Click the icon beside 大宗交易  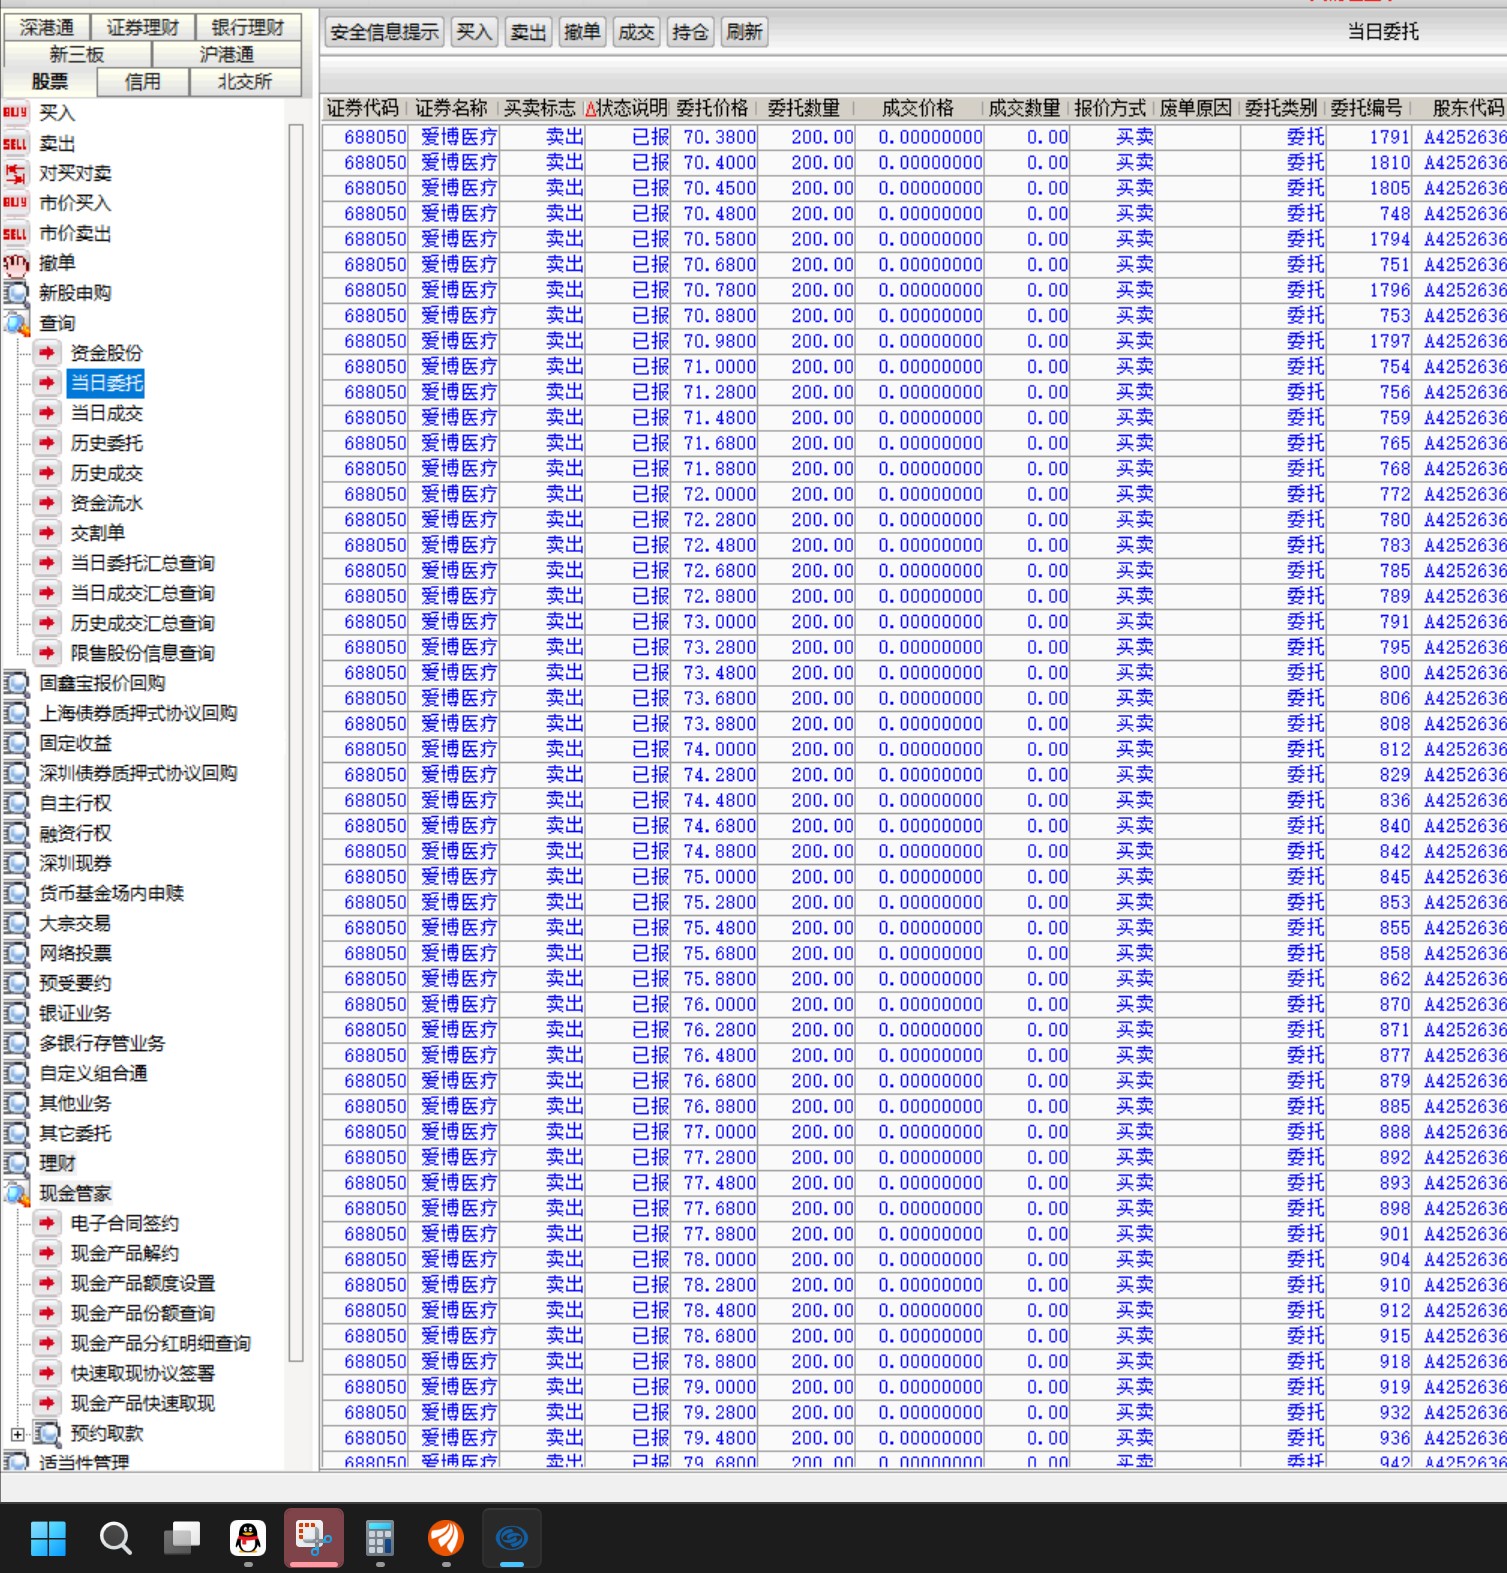tap(16, 923)
